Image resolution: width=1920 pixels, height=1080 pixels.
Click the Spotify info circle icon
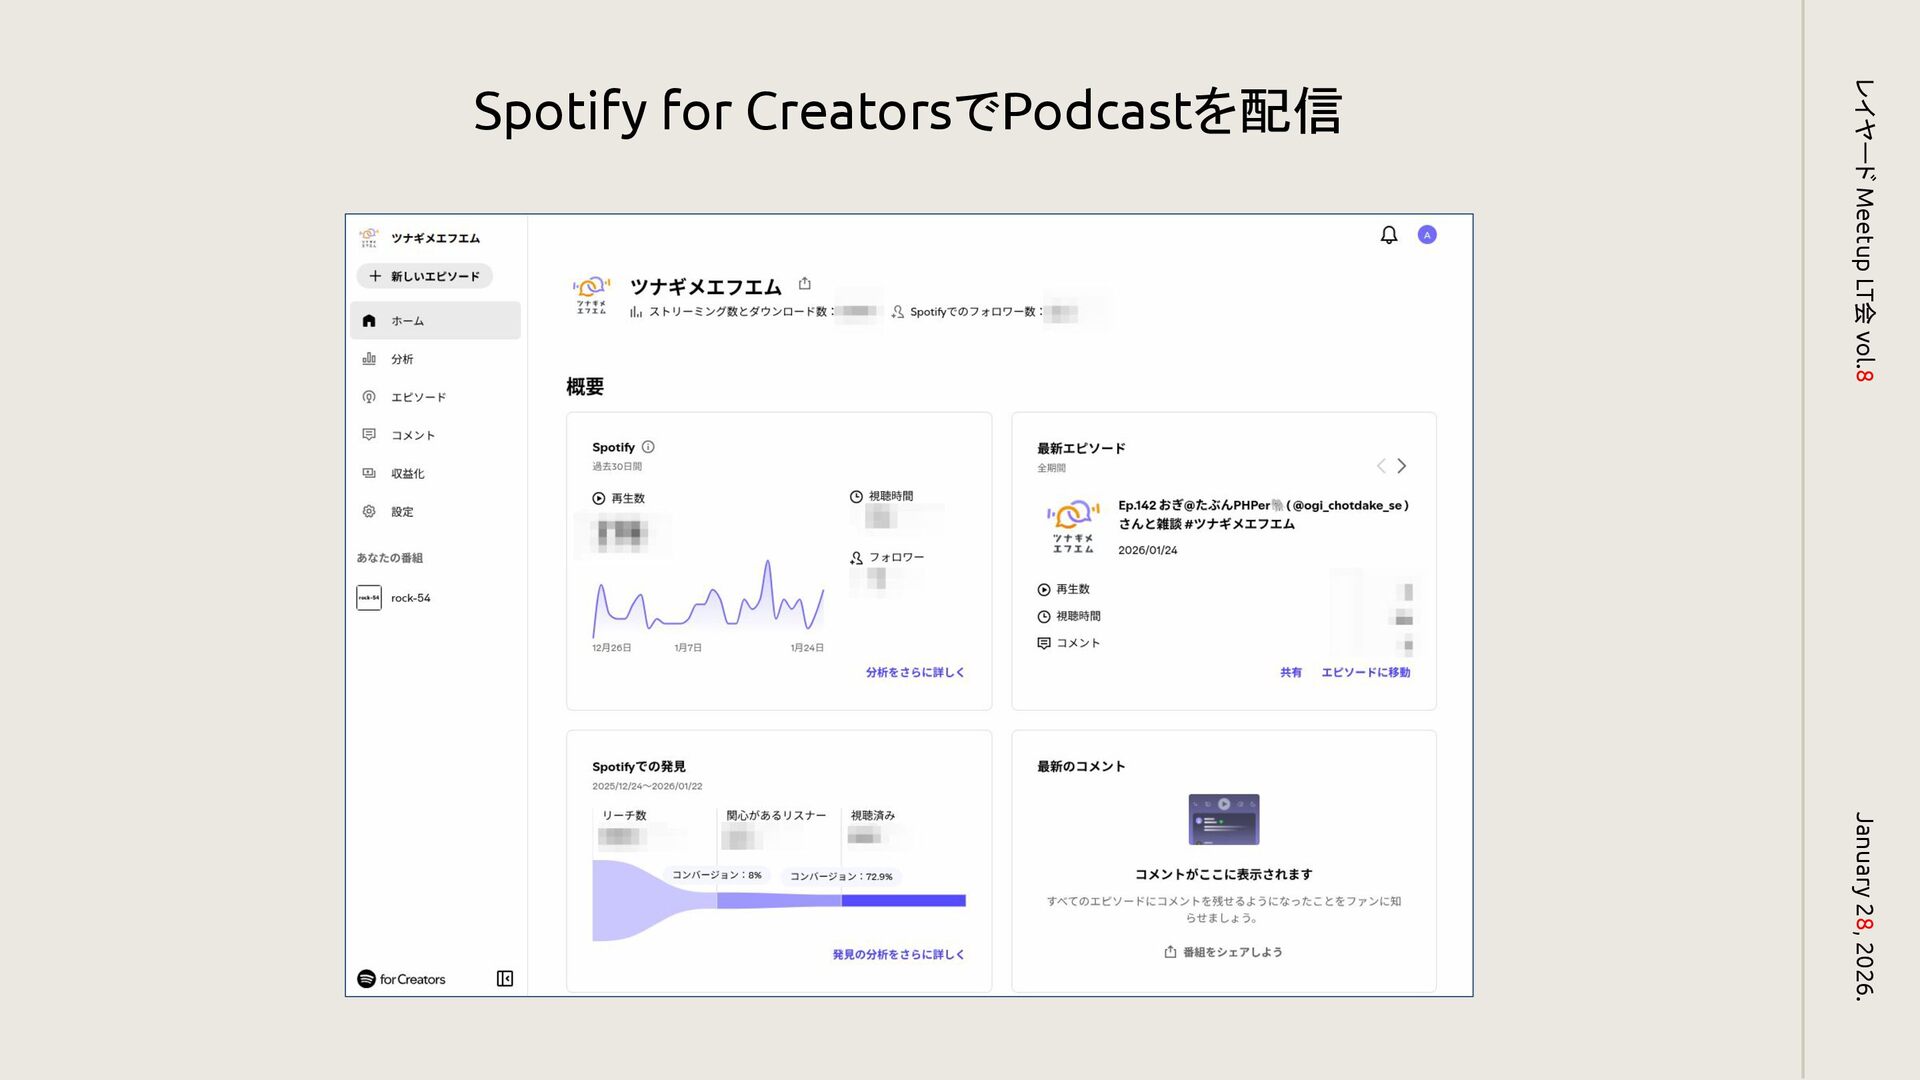tap(648, 447)
